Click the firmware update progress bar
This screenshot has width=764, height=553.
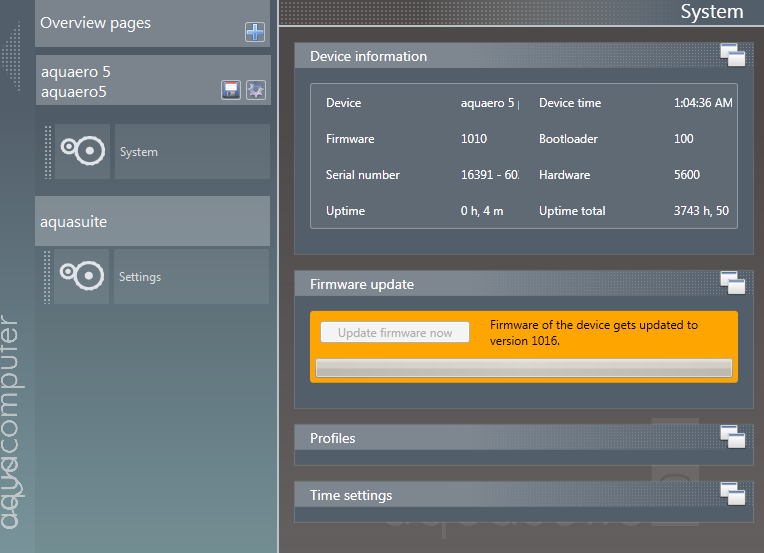(x=524, y=368)
